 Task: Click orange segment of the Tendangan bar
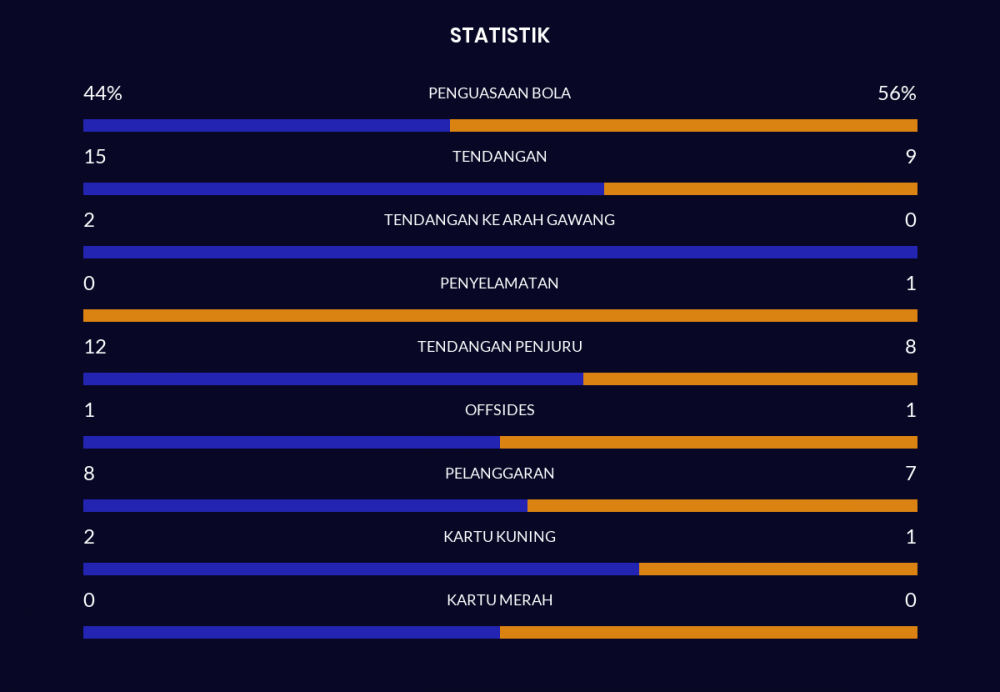coord(760,189)
